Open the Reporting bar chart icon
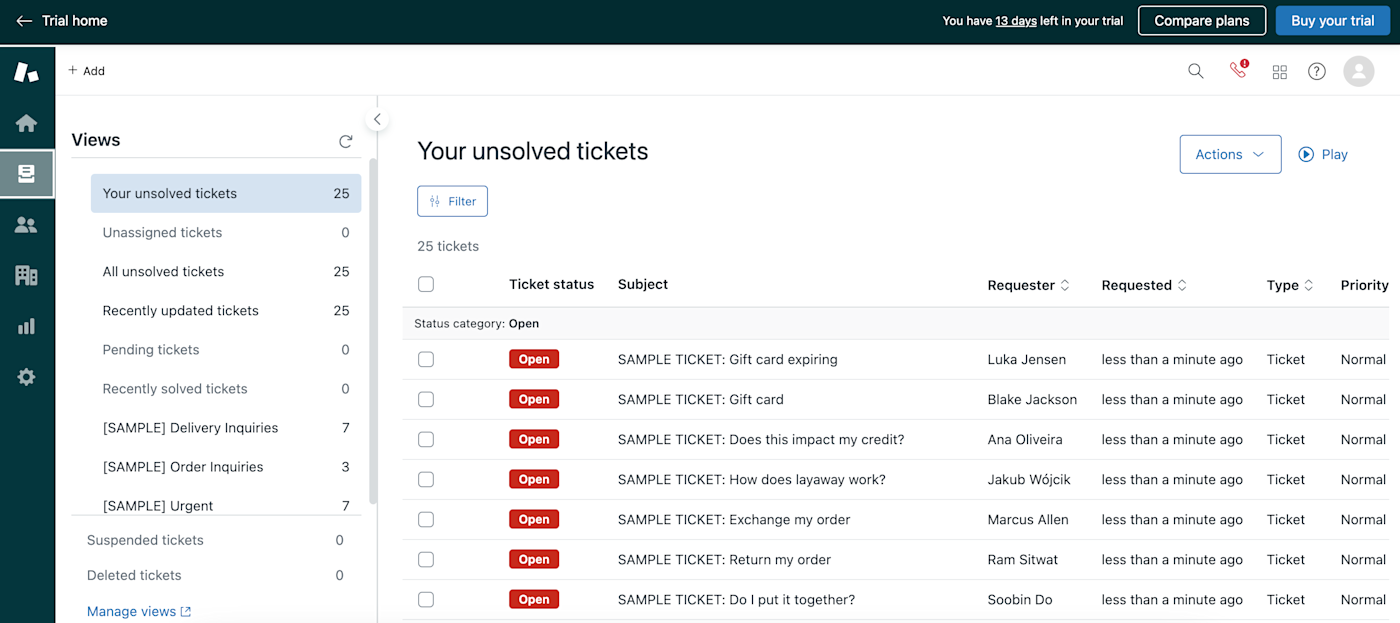This screenshot has width=1400, height=623. pos(27,326)
